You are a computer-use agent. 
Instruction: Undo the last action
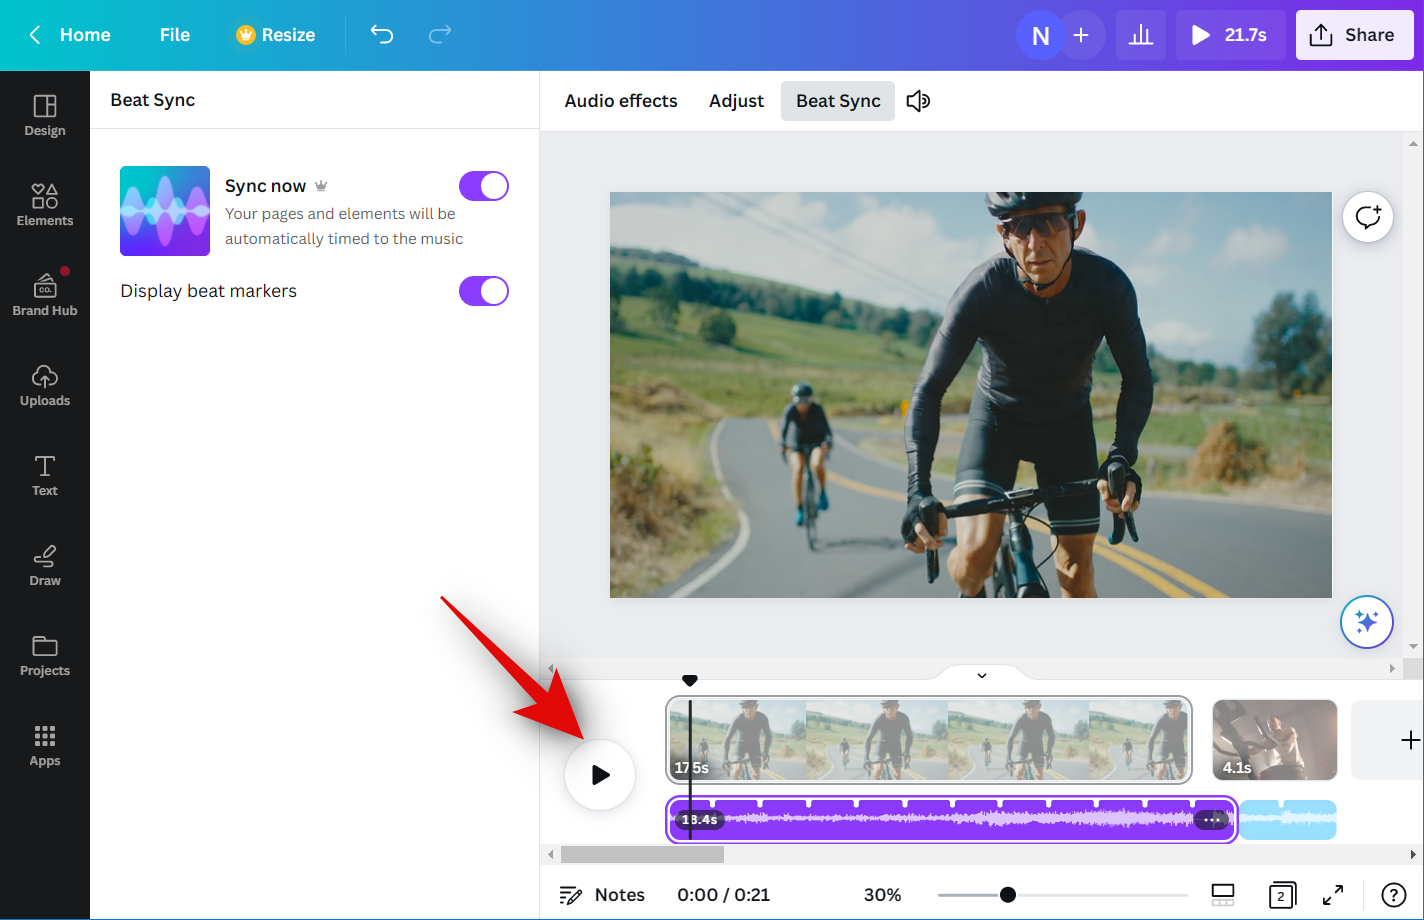[x=382, y=35]
